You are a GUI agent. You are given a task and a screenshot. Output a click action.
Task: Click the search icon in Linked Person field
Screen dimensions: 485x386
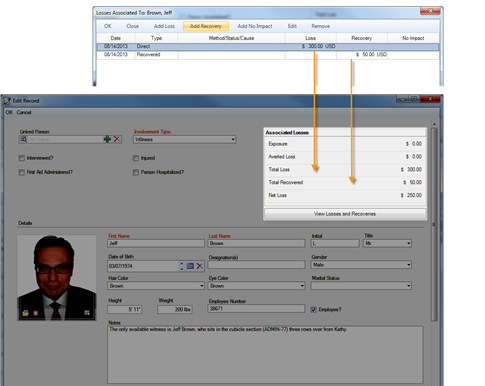24,139
